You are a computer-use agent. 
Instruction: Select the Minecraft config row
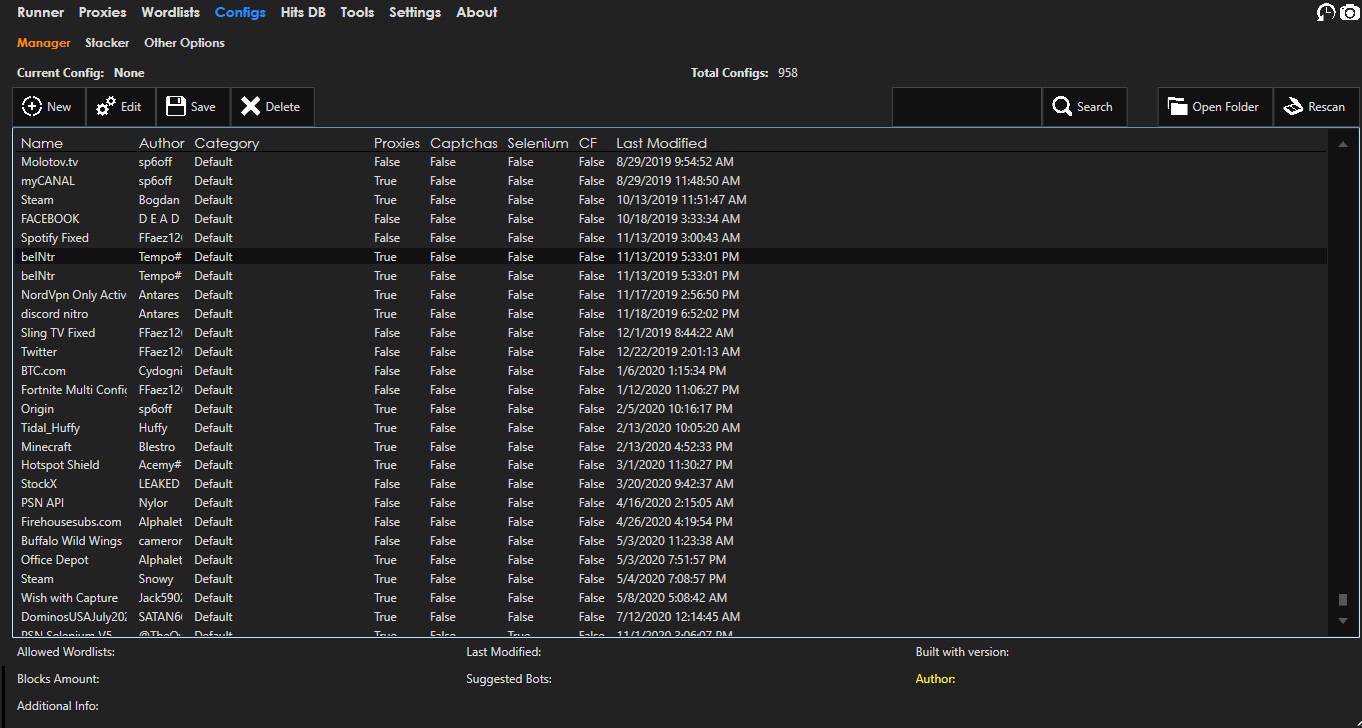click(x=670, y=447)
